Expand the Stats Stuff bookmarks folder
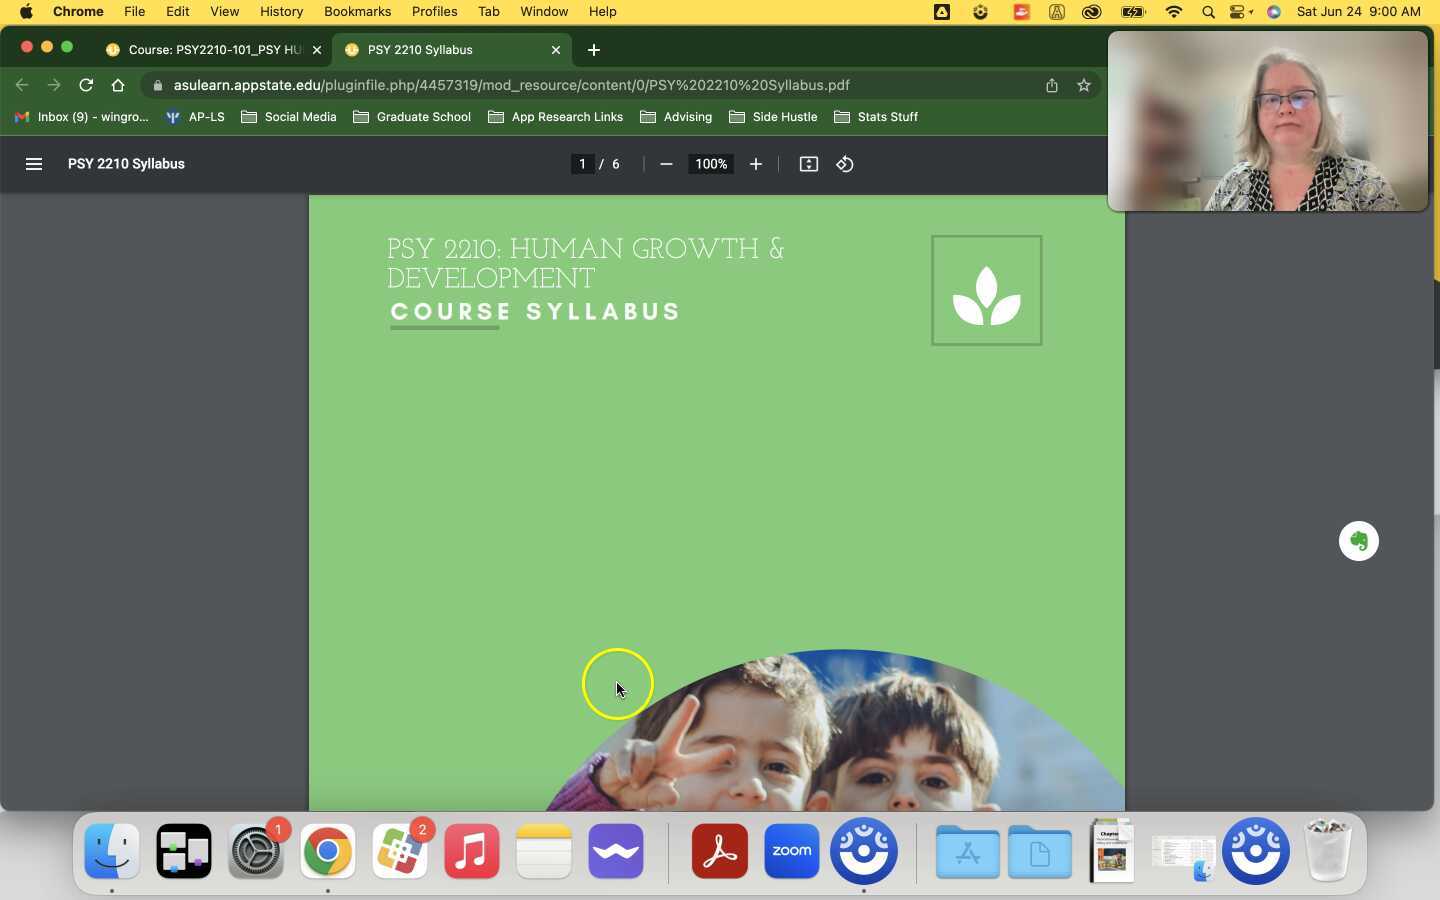The image size is (1440, 900). (x=877, y=117)
